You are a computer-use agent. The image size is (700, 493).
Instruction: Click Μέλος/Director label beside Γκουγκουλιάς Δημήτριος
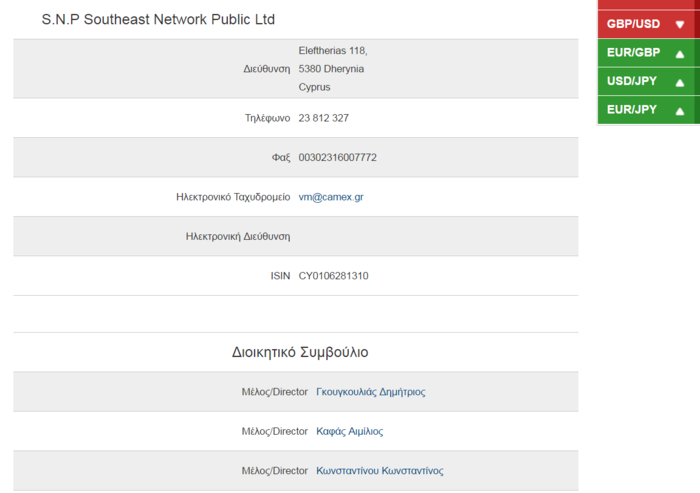275,392
